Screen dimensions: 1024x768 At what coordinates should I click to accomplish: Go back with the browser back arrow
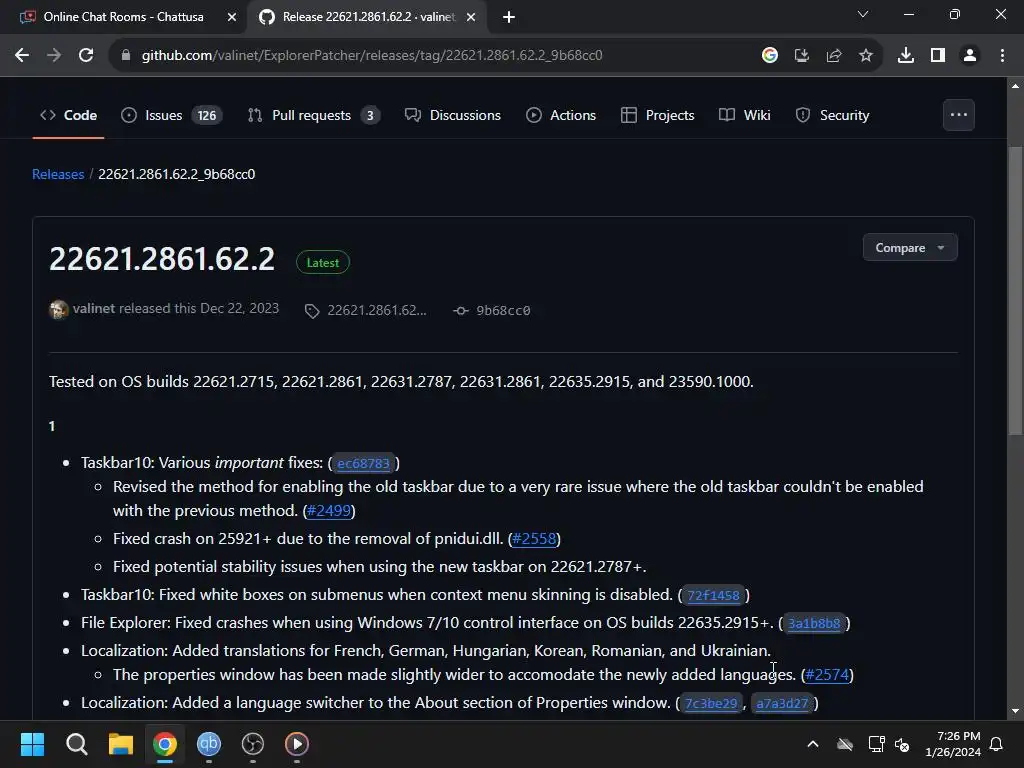tap(22, 56)
